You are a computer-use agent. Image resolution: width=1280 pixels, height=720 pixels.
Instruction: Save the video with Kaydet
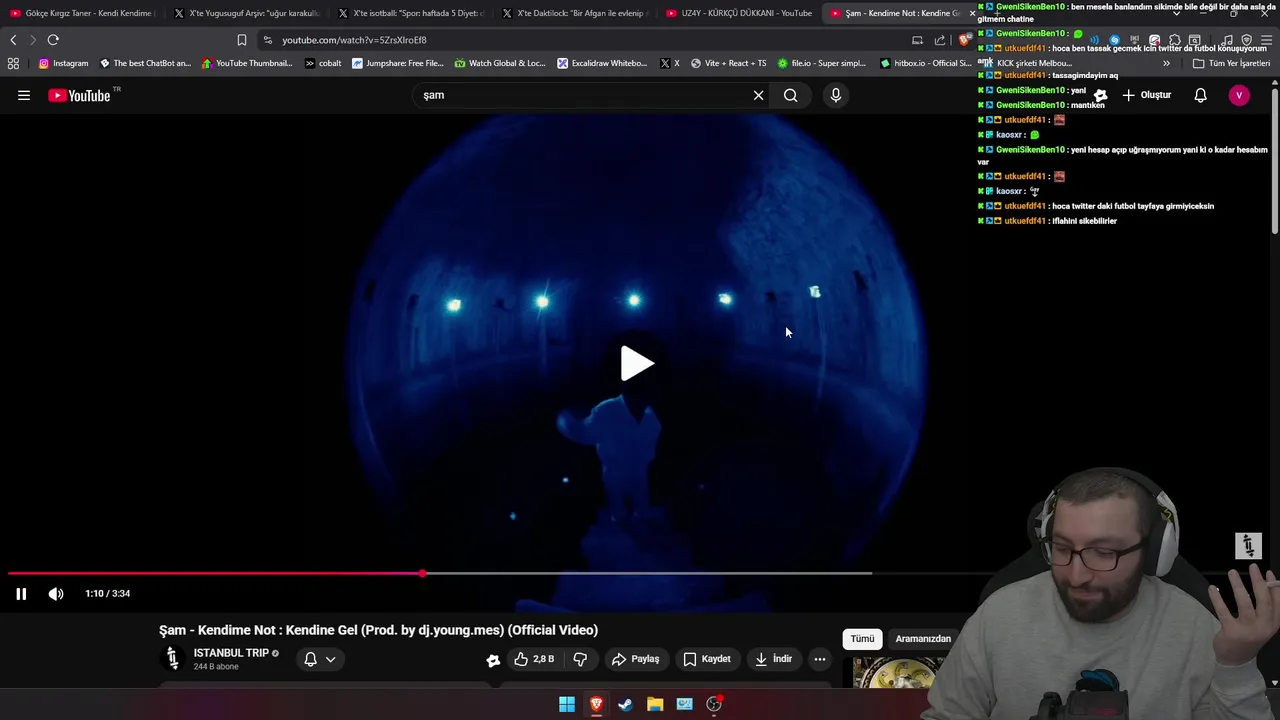(x=706, y=659)
